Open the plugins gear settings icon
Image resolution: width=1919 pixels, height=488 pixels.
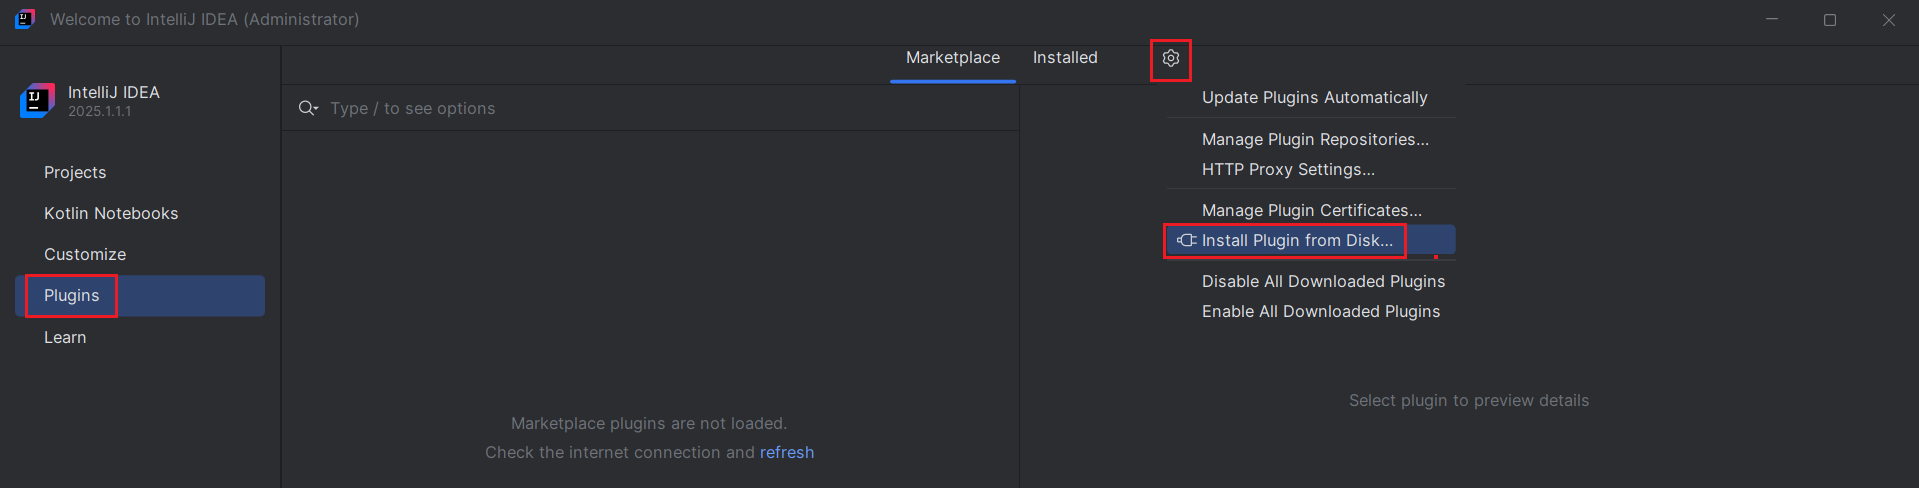click(x=1171, y=58)
